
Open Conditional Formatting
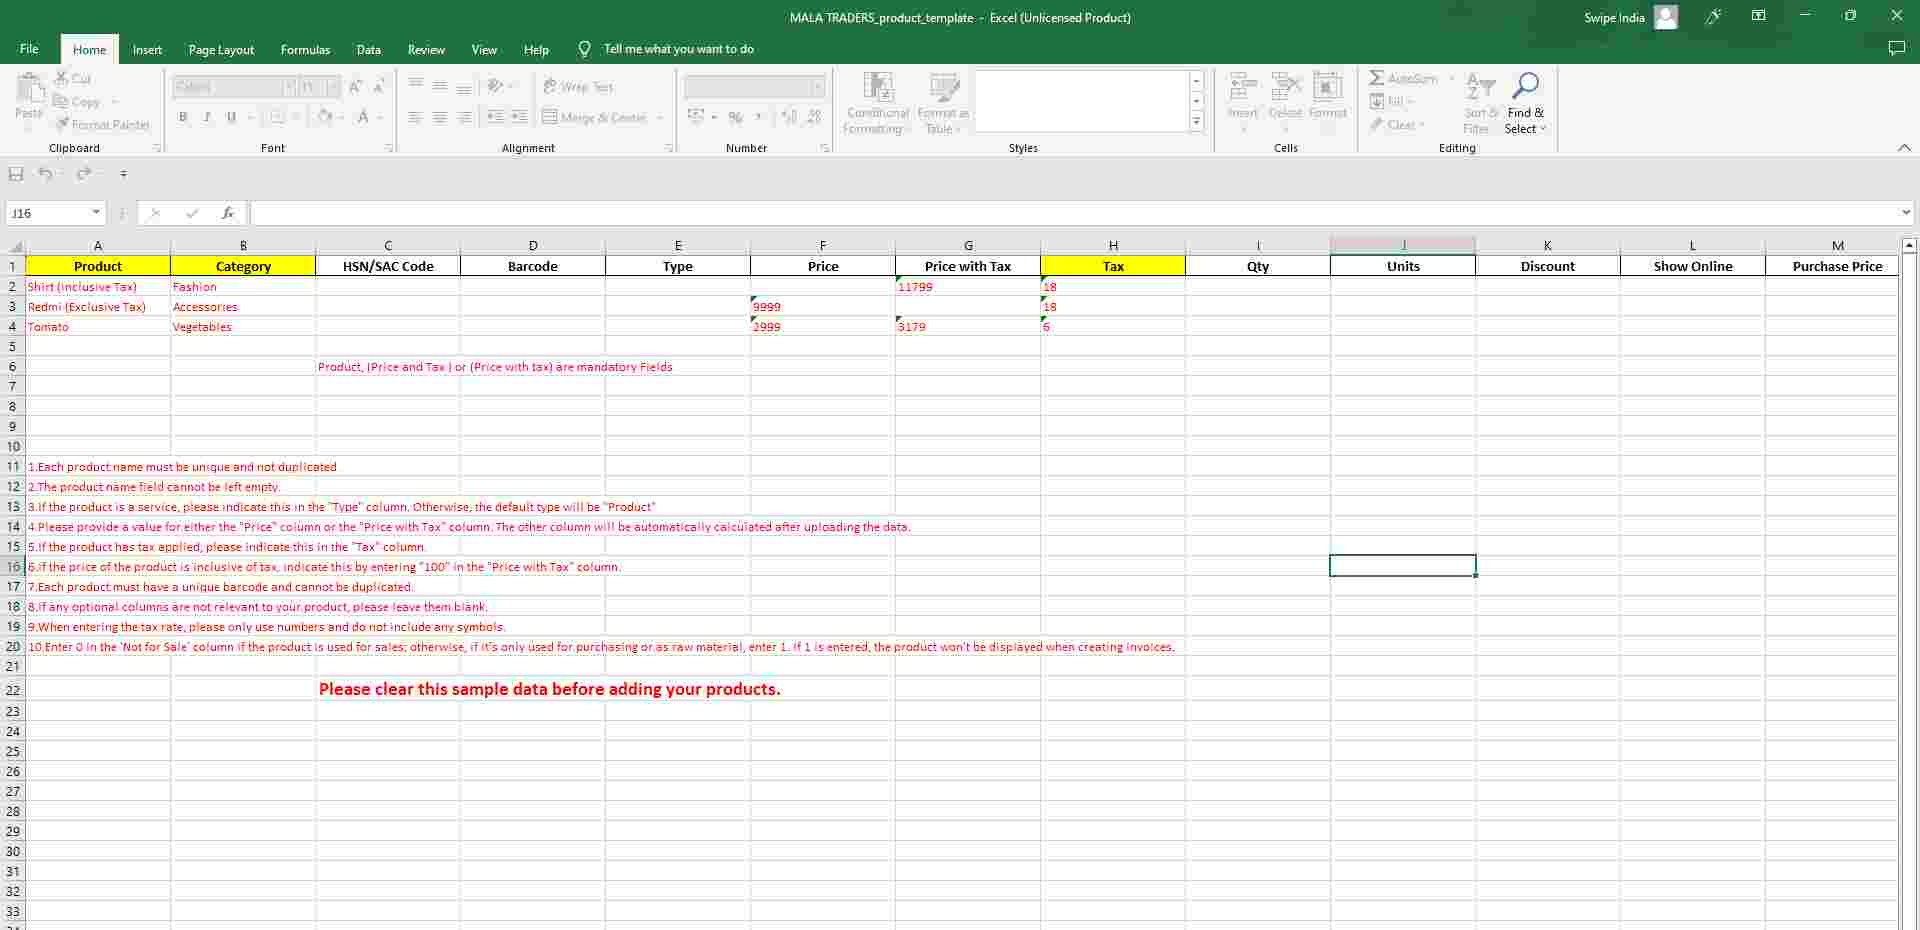877,103
